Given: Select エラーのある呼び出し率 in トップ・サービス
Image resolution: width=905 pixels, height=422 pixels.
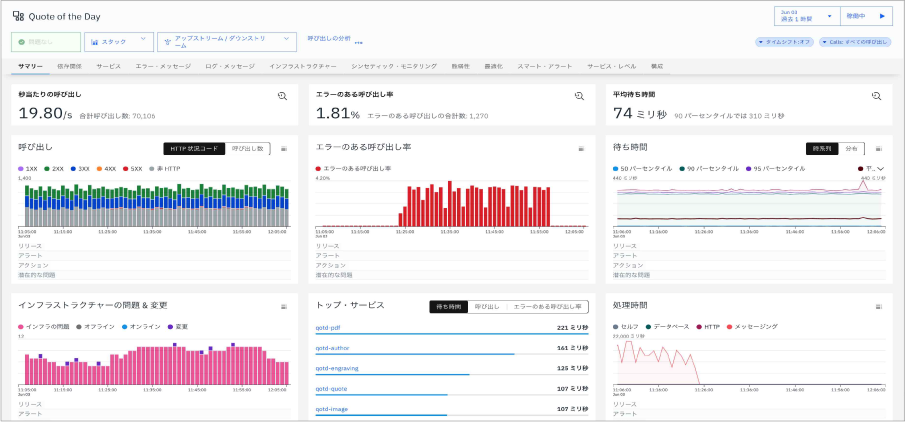Looking at the screenshot, I should 548,307.
